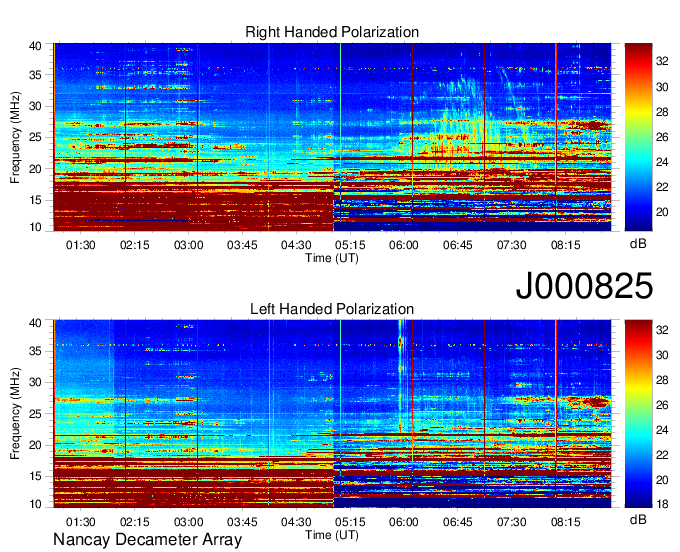680x552 pixels.
Task: Click the 35 MHz tick on the upper frequency axis
Action: pos(35,75)
